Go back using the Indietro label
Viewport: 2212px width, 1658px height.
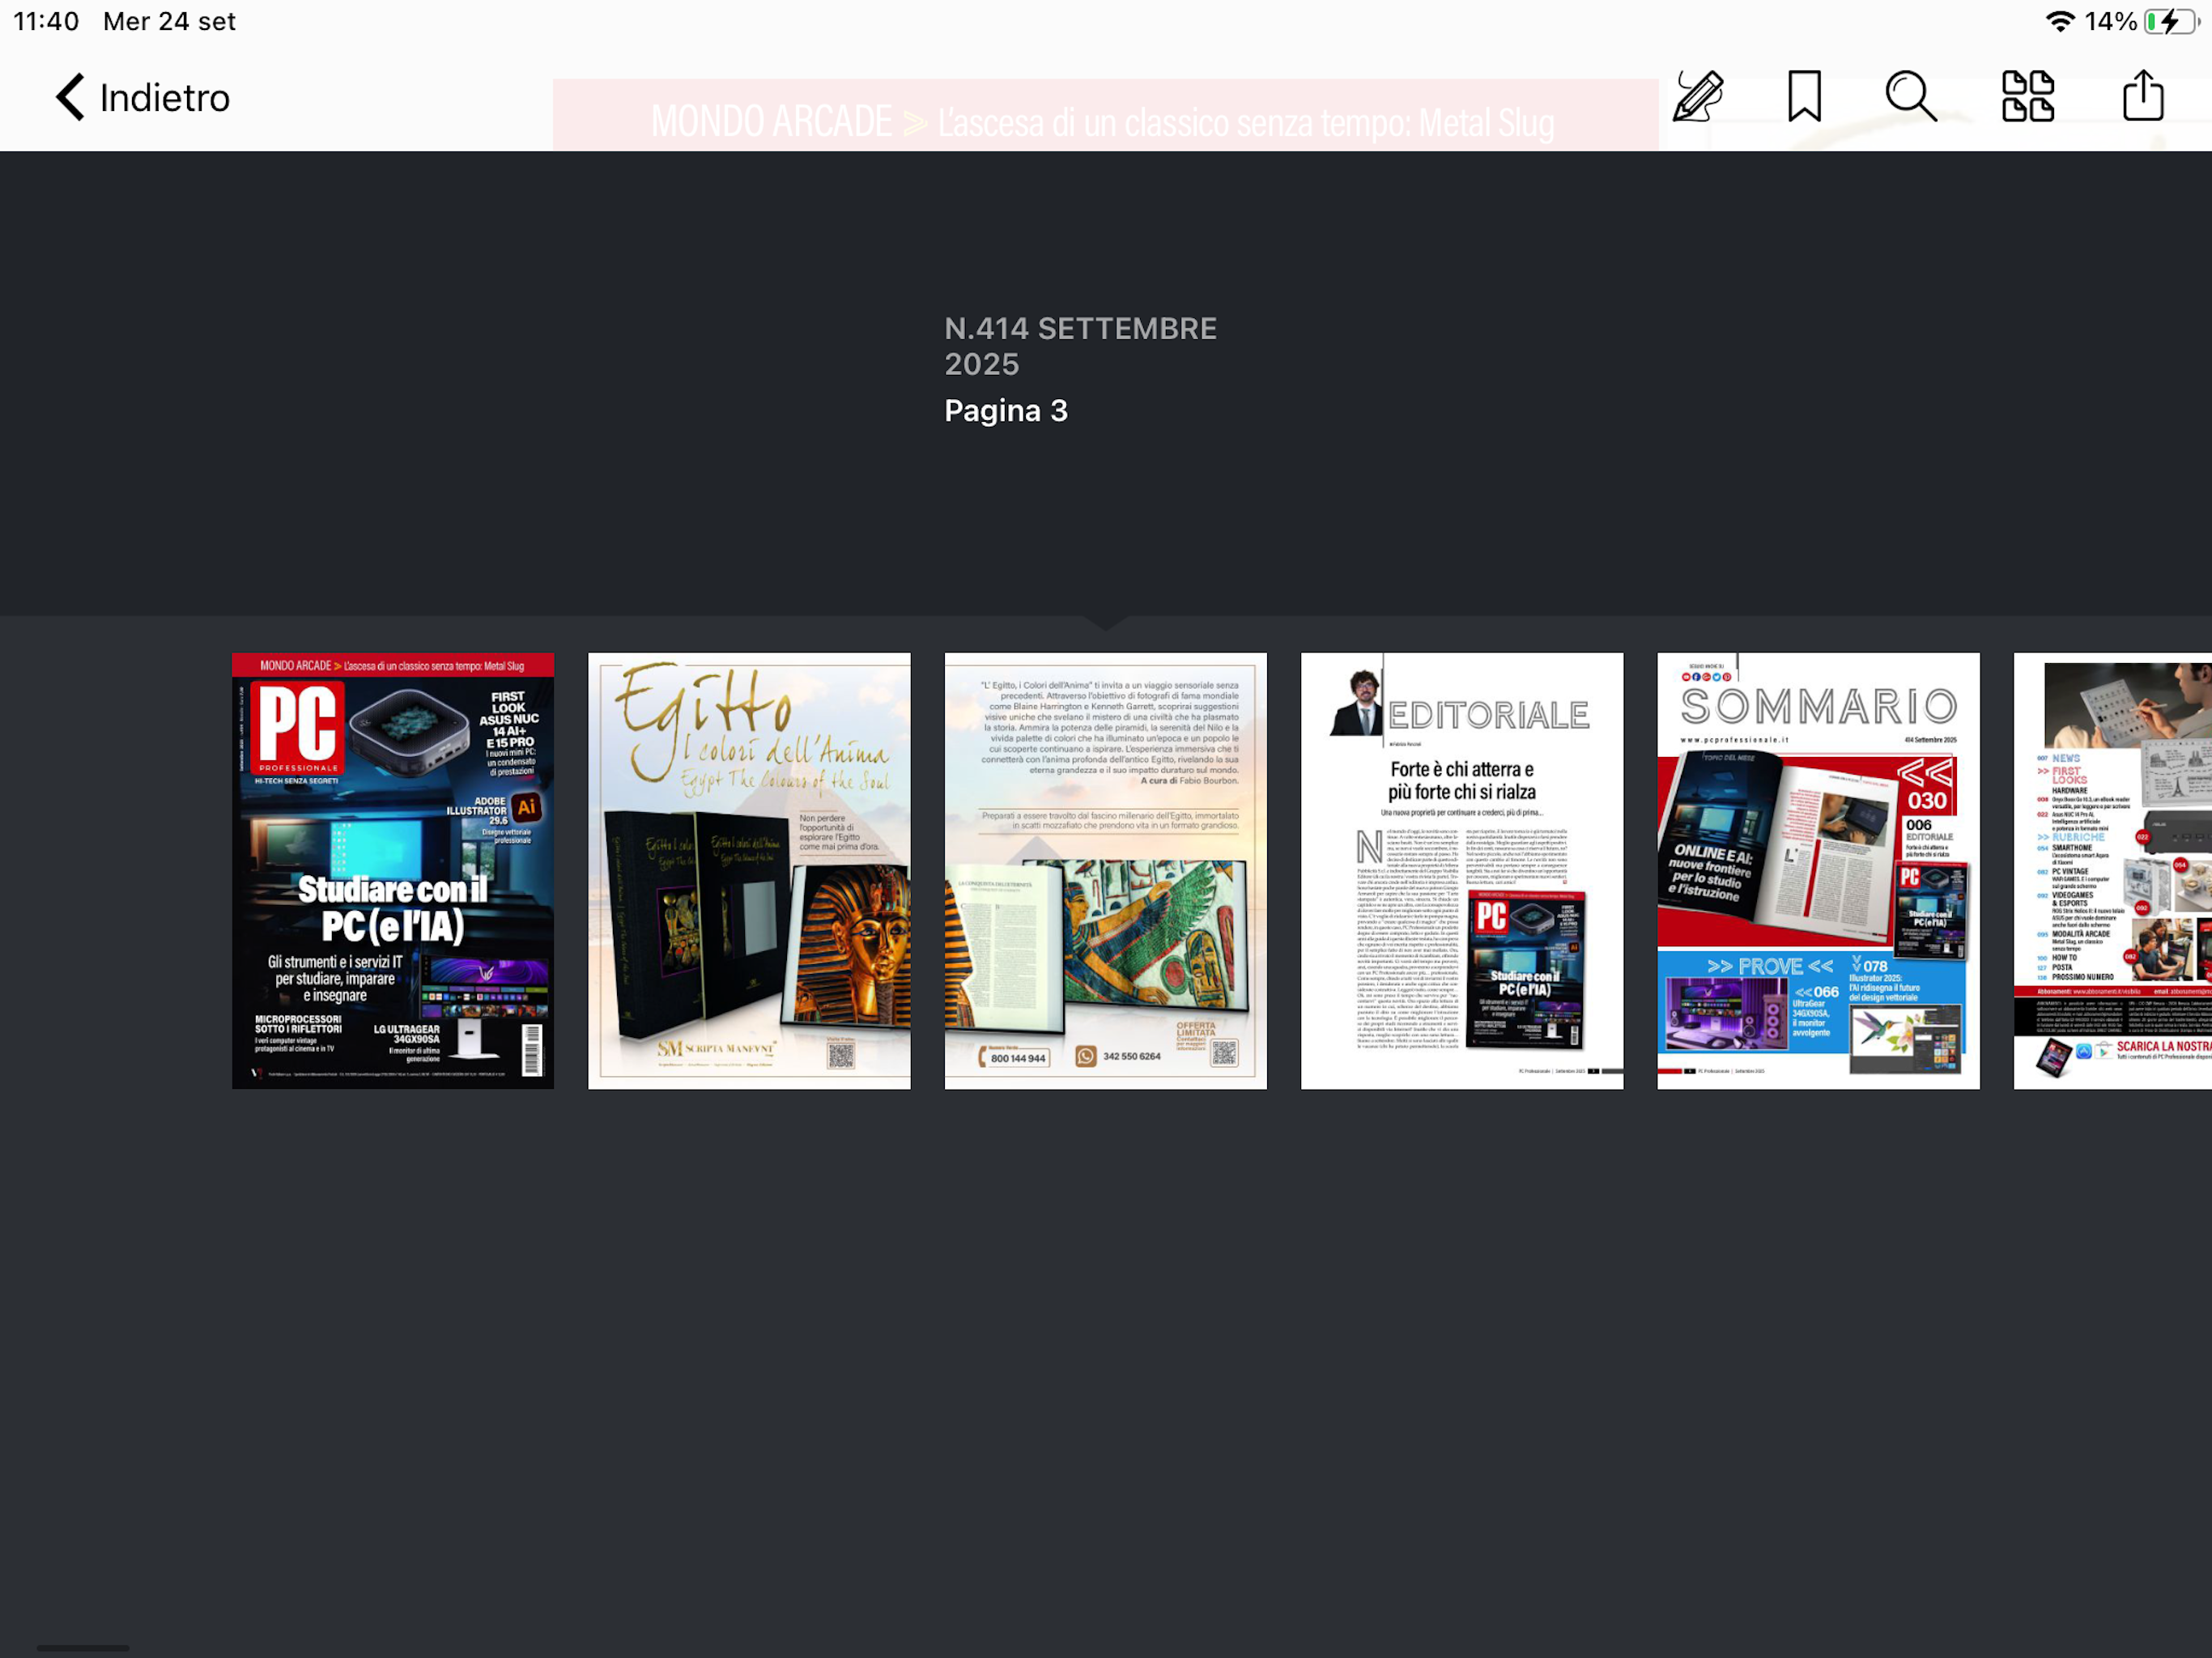pyautogui.click(x=165, y=98)
